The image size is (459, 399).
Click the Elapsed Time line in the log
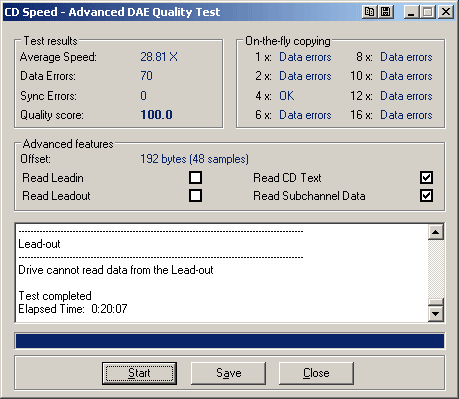pyautogui.click(x=73, y=309)
